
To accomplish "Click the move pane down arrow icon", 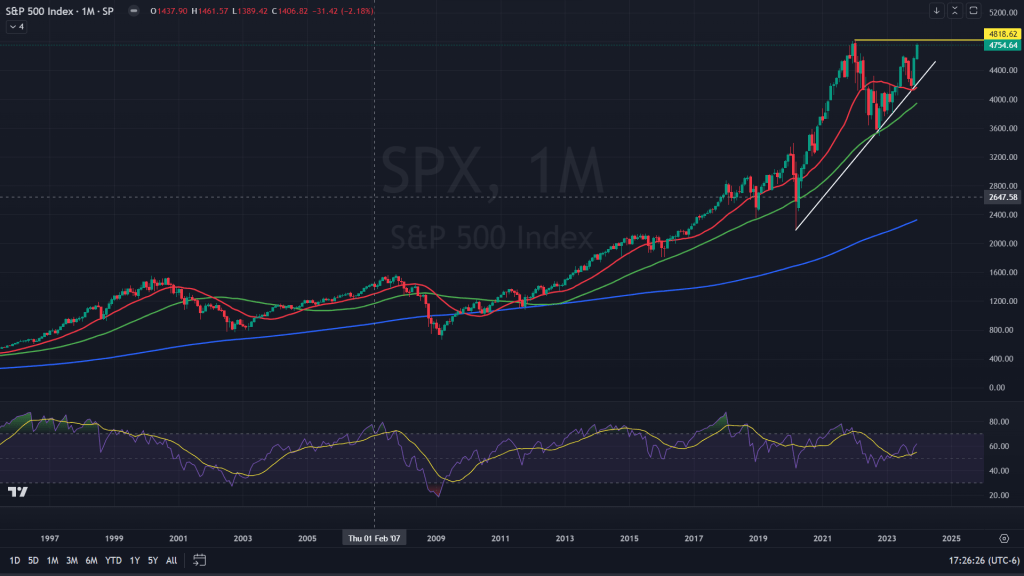I will click(x=937, y=11).
